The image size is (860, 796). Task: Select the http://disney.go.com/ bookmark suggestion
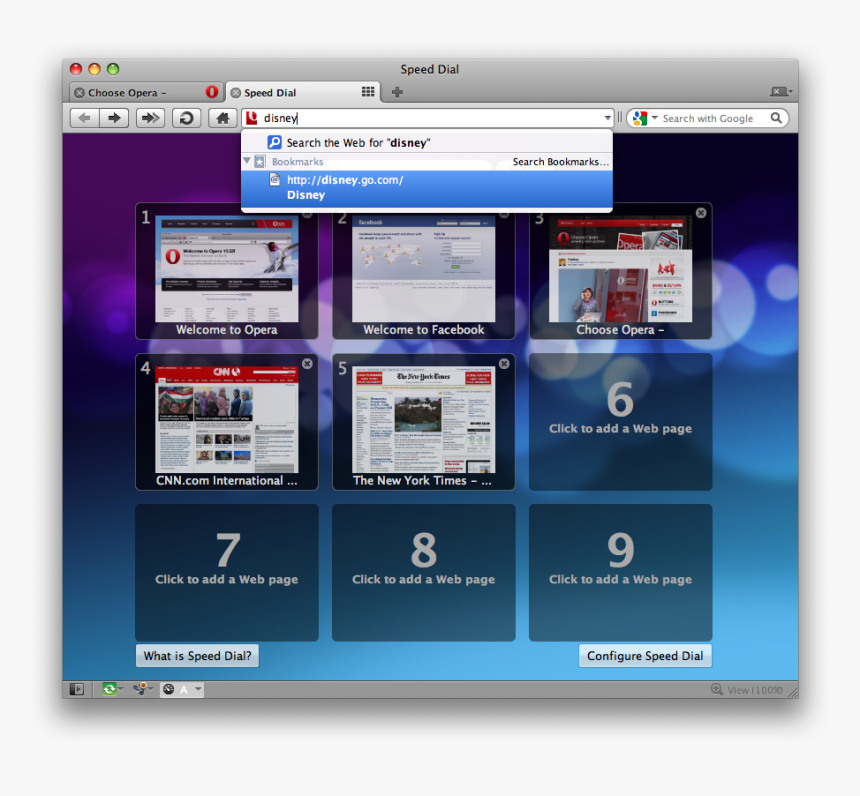427,188
